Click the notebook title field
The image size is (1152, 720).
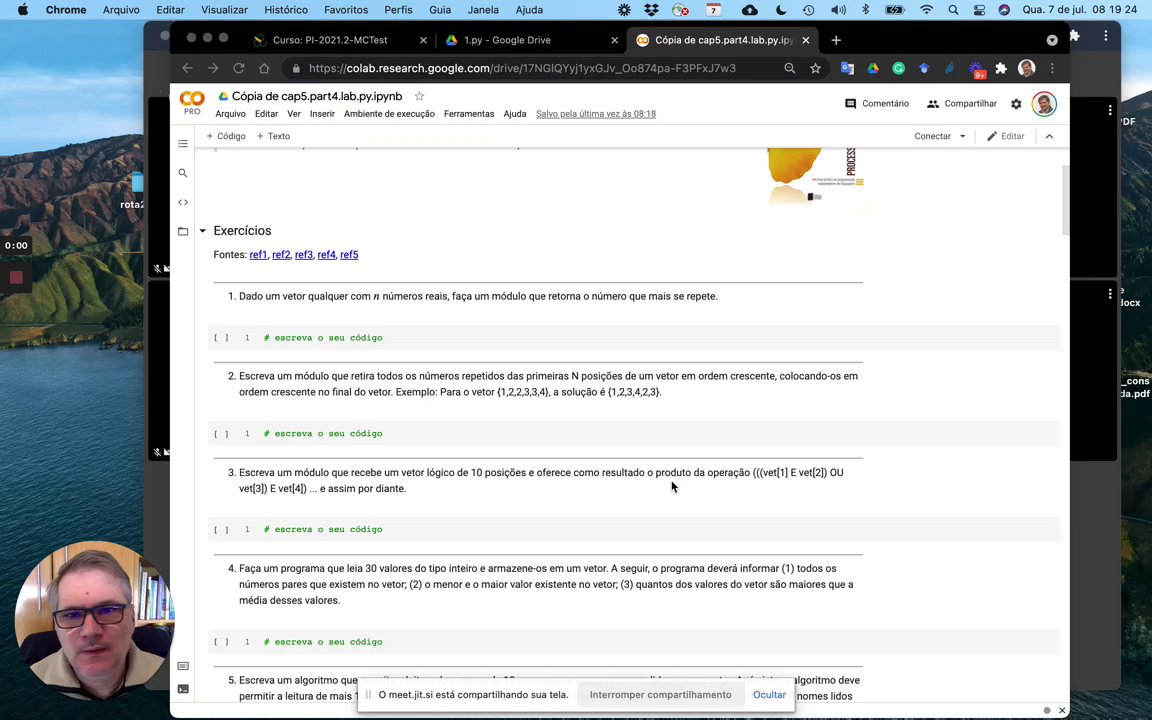click(x=317, y=96)
